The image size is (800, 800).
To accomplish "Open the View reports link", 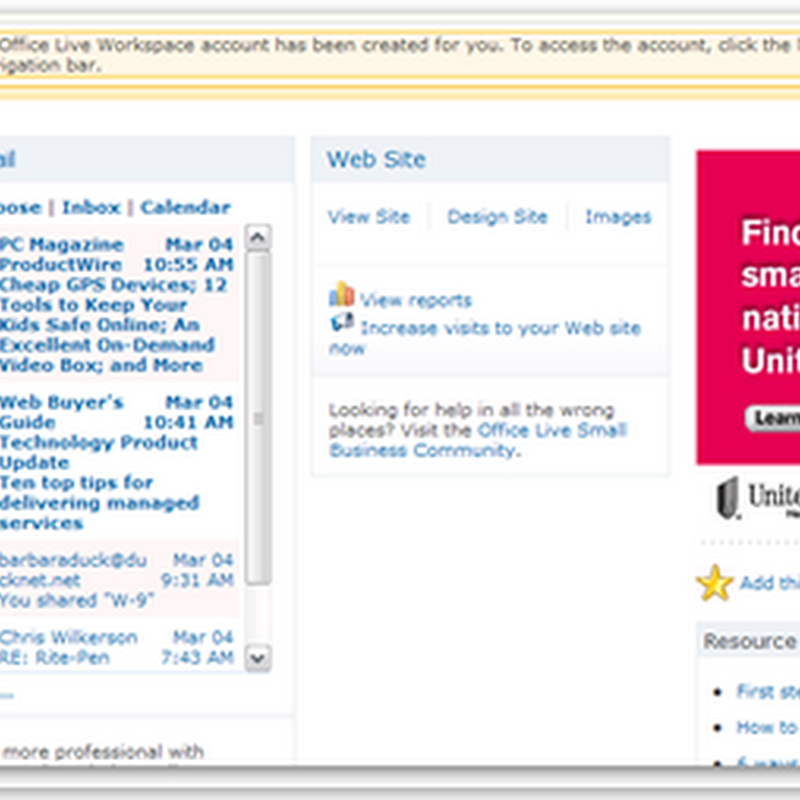I will (416, 300).
